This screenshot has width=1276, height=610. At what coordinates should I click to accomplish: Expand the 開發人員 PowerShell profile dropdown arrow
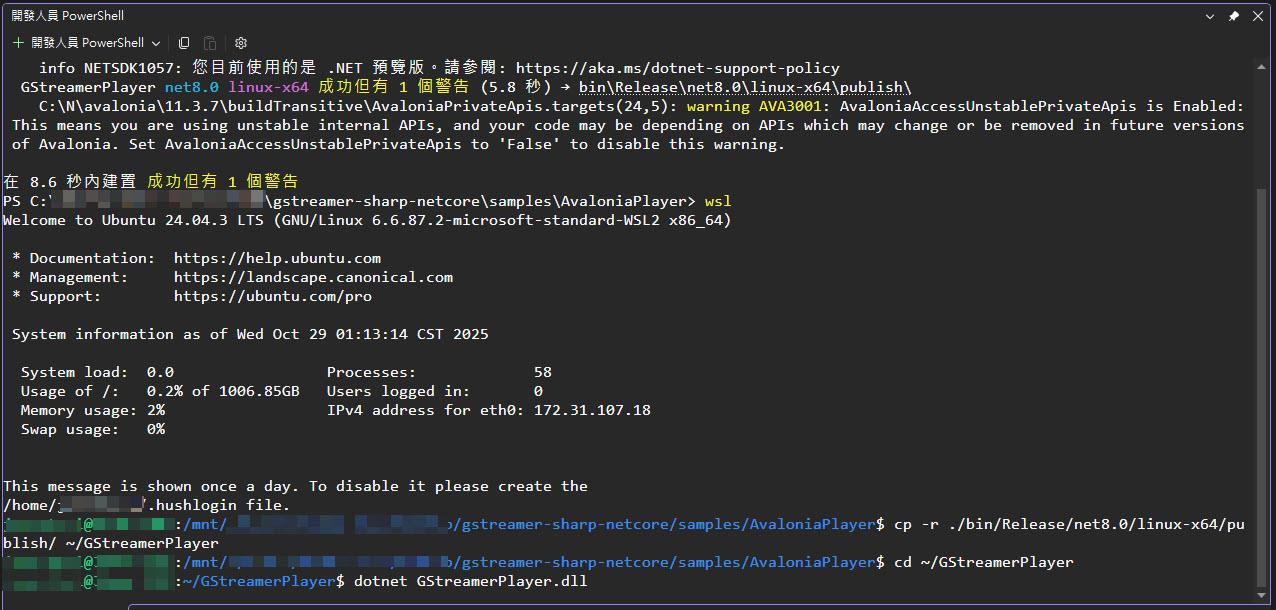tap(156, 43)
